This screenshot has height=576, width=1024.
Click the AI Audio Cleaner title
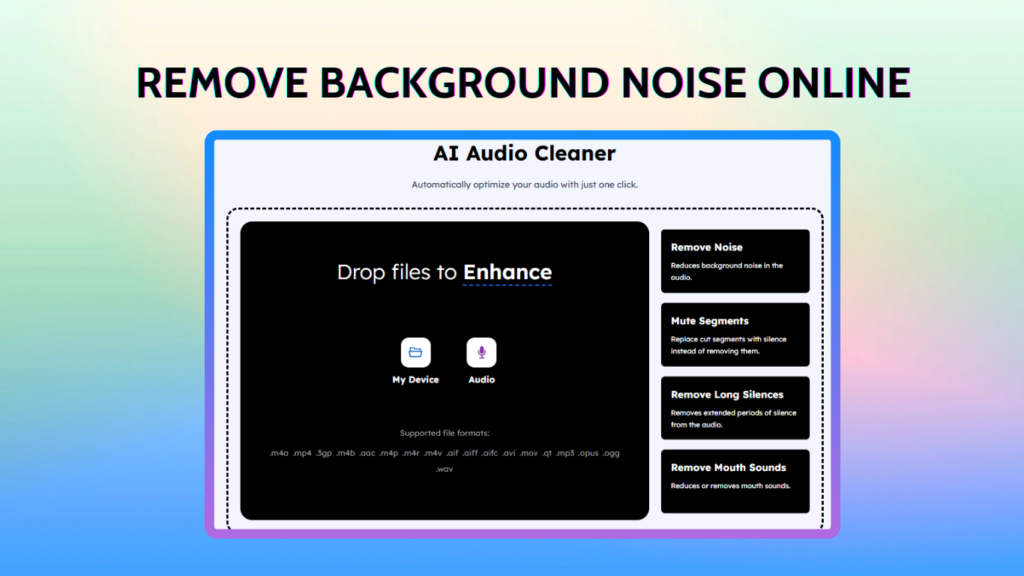[524, 154]
